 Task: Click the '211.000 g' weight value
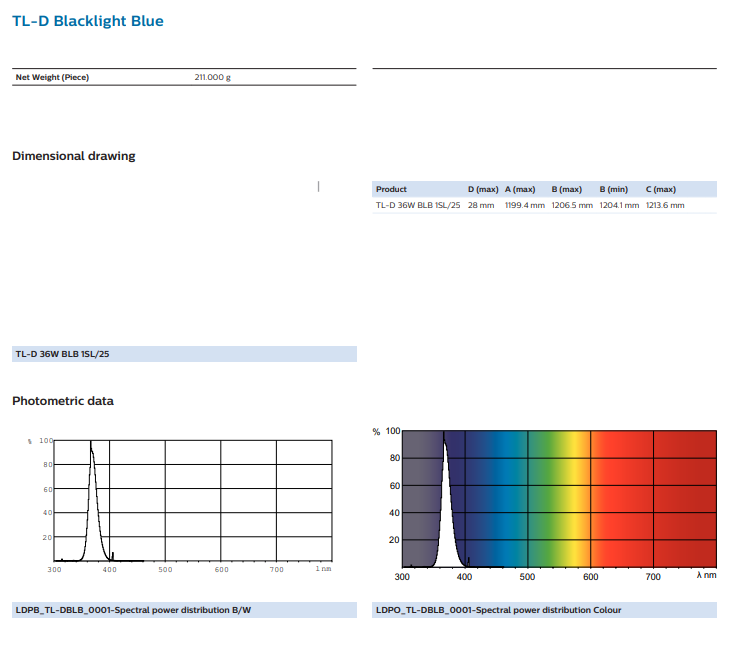(212, 77)
